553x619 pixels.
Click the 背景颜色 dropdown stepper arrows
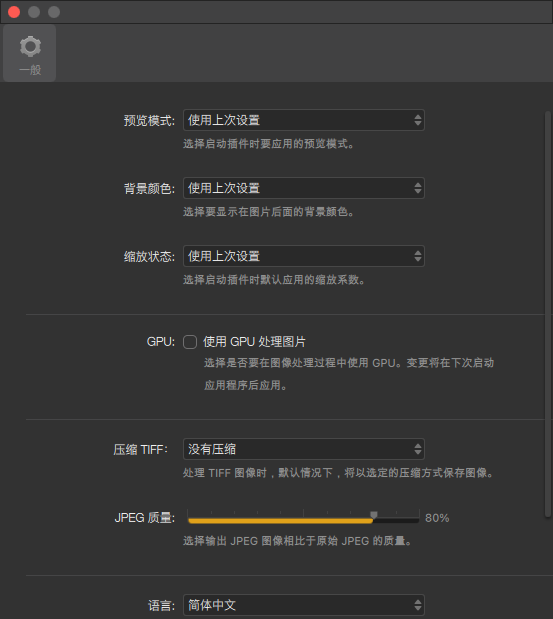418,188
